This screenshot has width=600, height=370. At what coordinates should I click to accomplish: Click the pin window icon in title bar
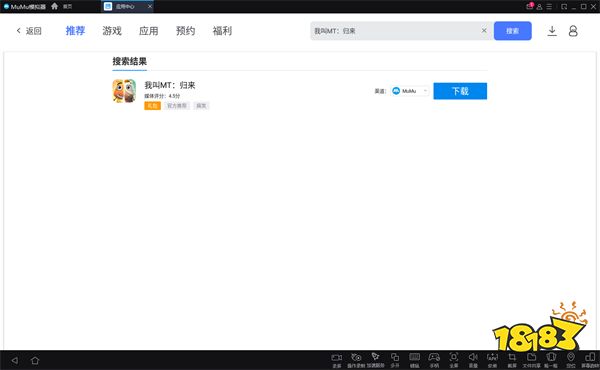click(564, 7)
